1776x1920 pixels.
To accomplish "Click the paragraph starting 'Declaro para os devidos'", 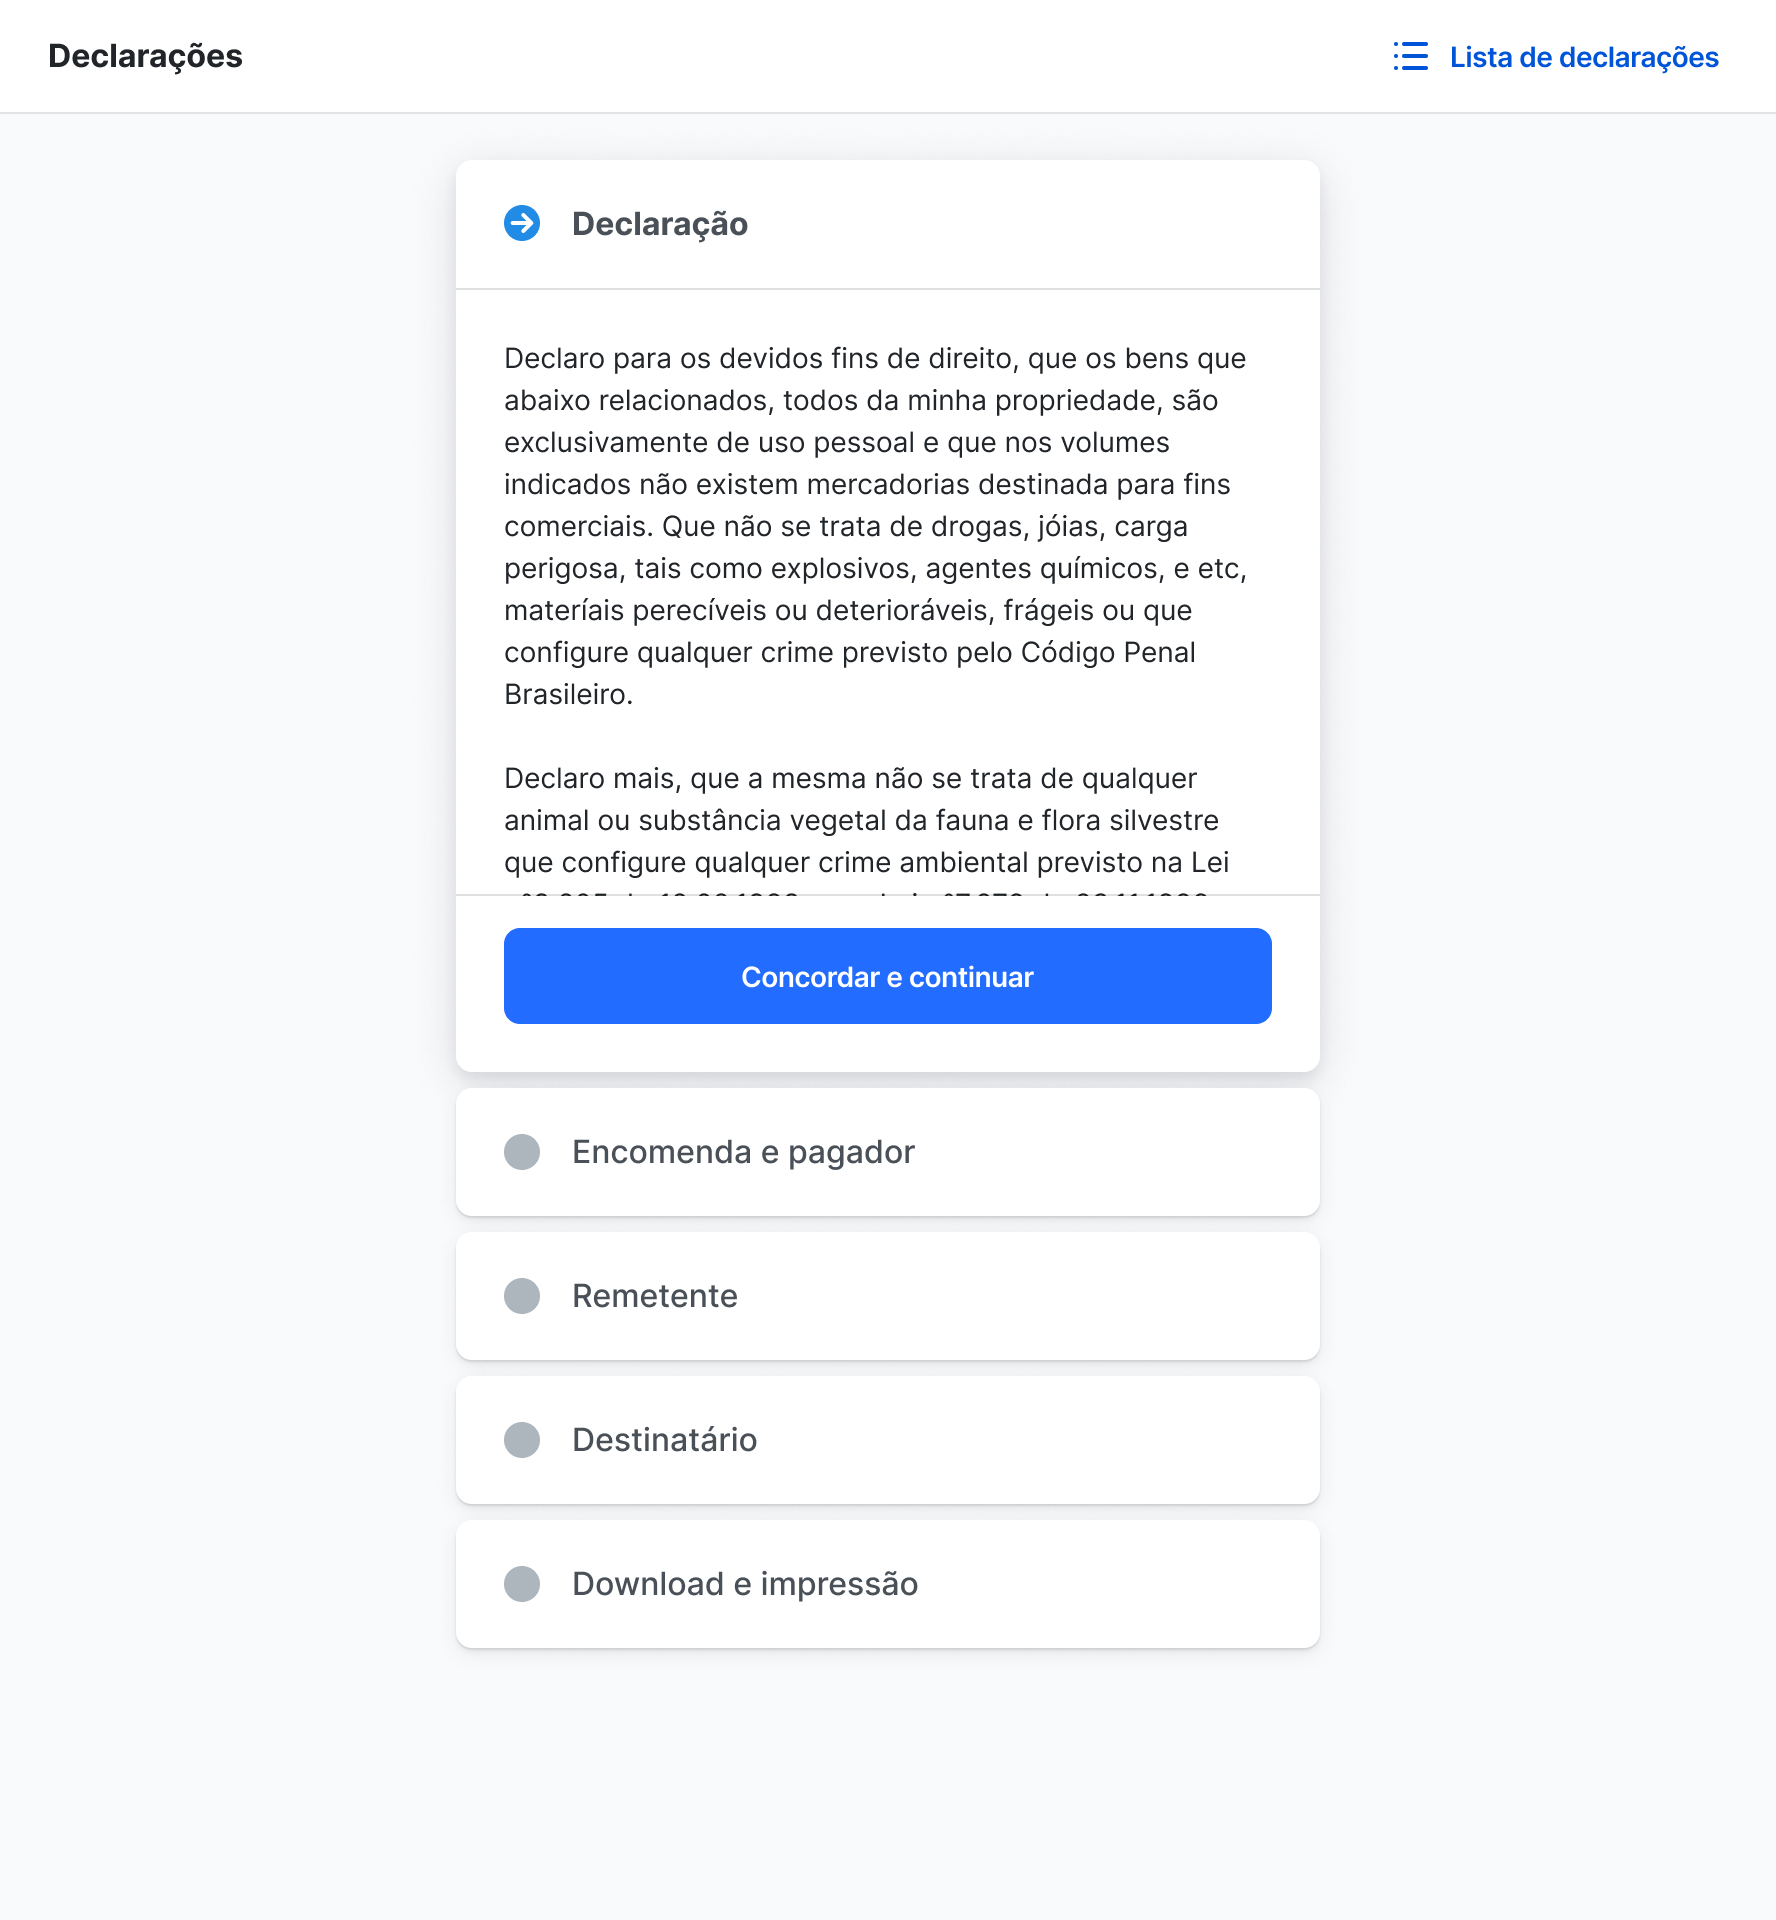I will pos(876,526).
